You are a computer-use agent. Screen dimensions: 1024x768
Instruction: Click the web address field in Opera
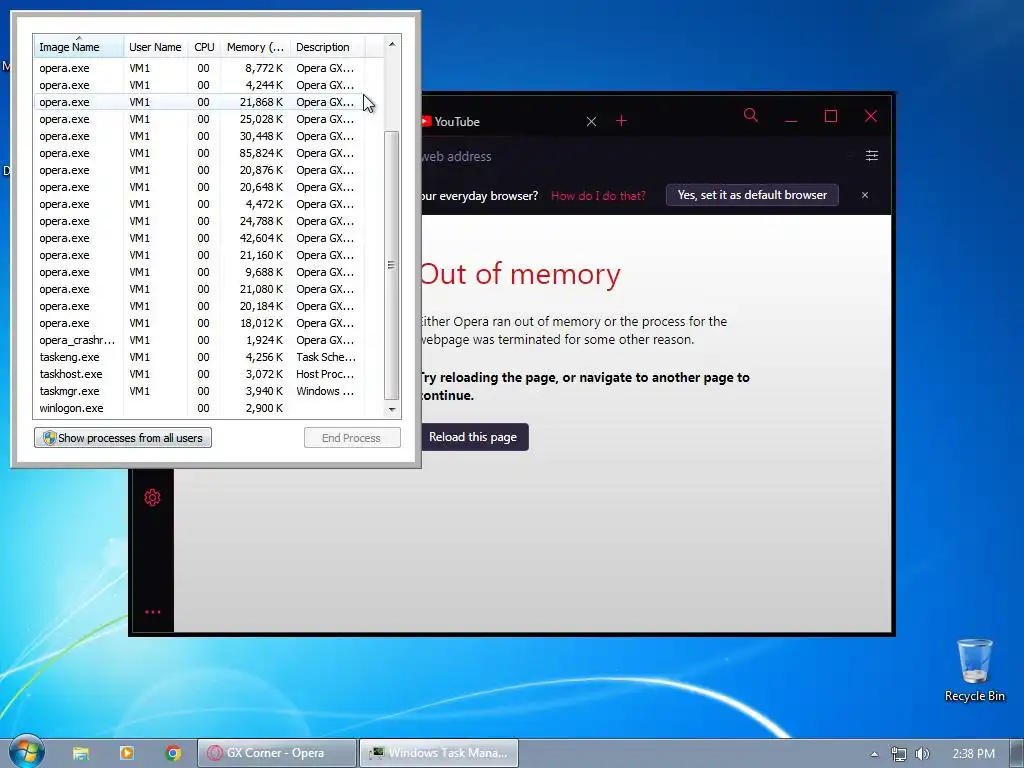pyautogui.click(x=627, y=156)
